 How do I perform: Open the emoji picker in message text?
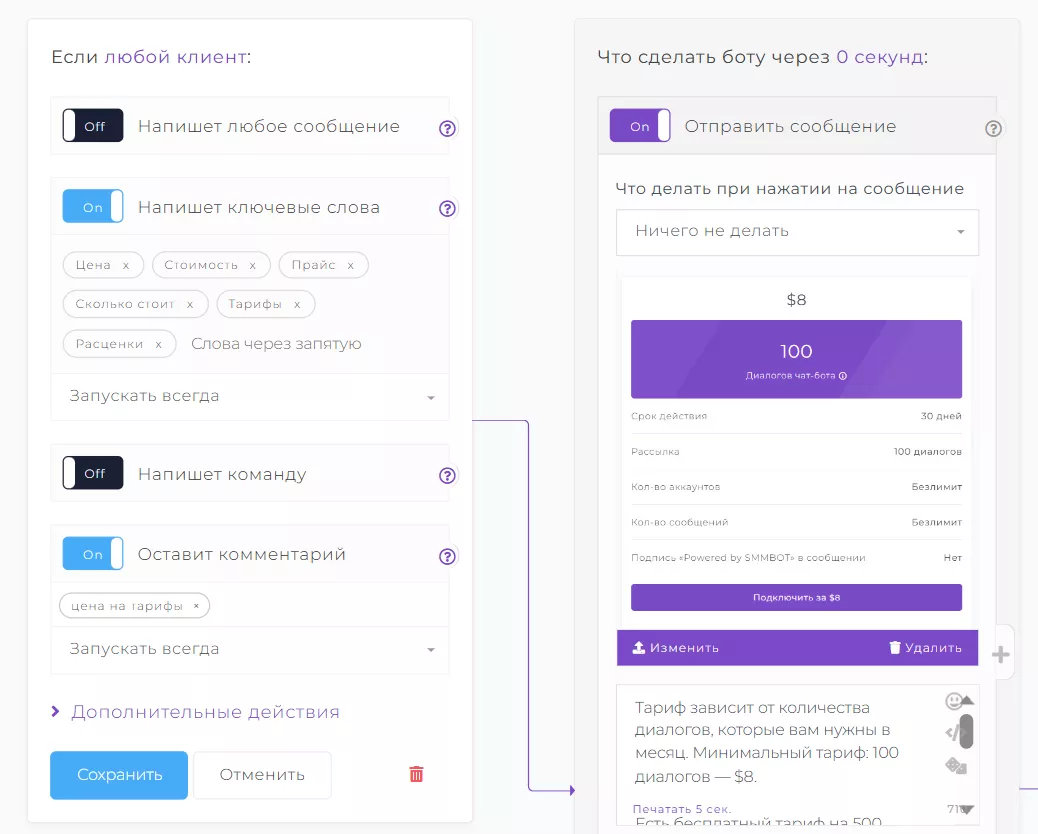pos(954,701)
